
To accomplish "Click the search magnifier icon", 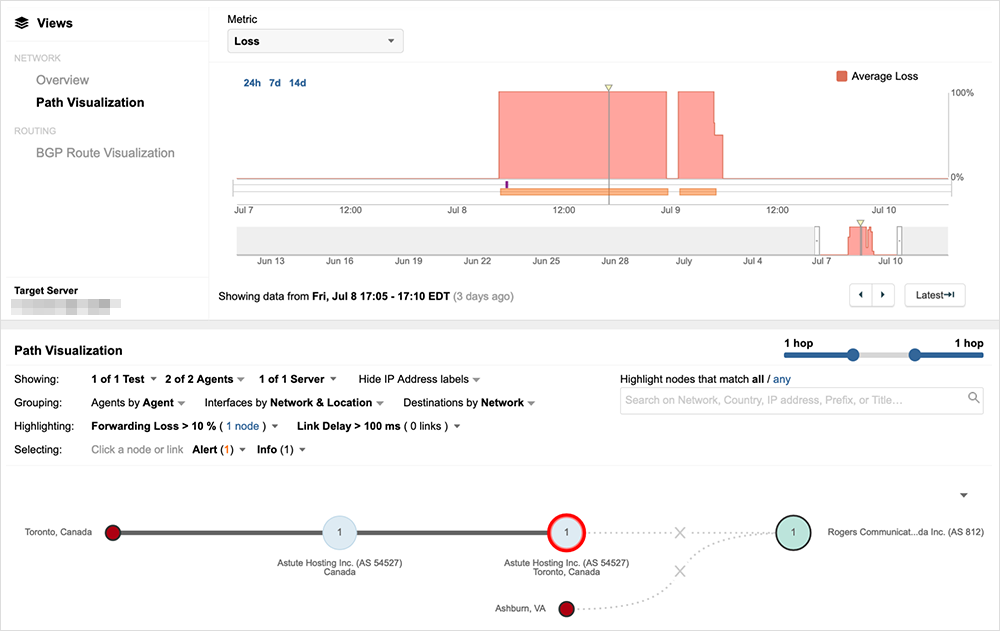I will click(x=974, y=398).
